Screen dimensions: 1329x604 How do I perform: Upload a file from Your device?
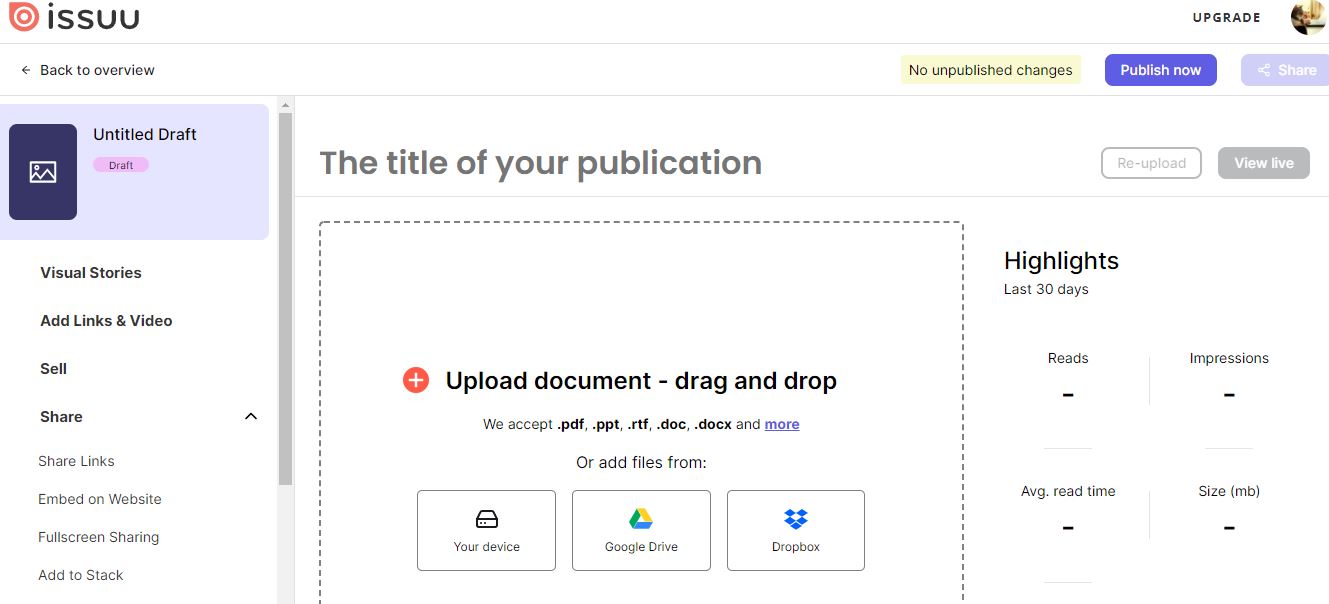[x=486, y=530]
